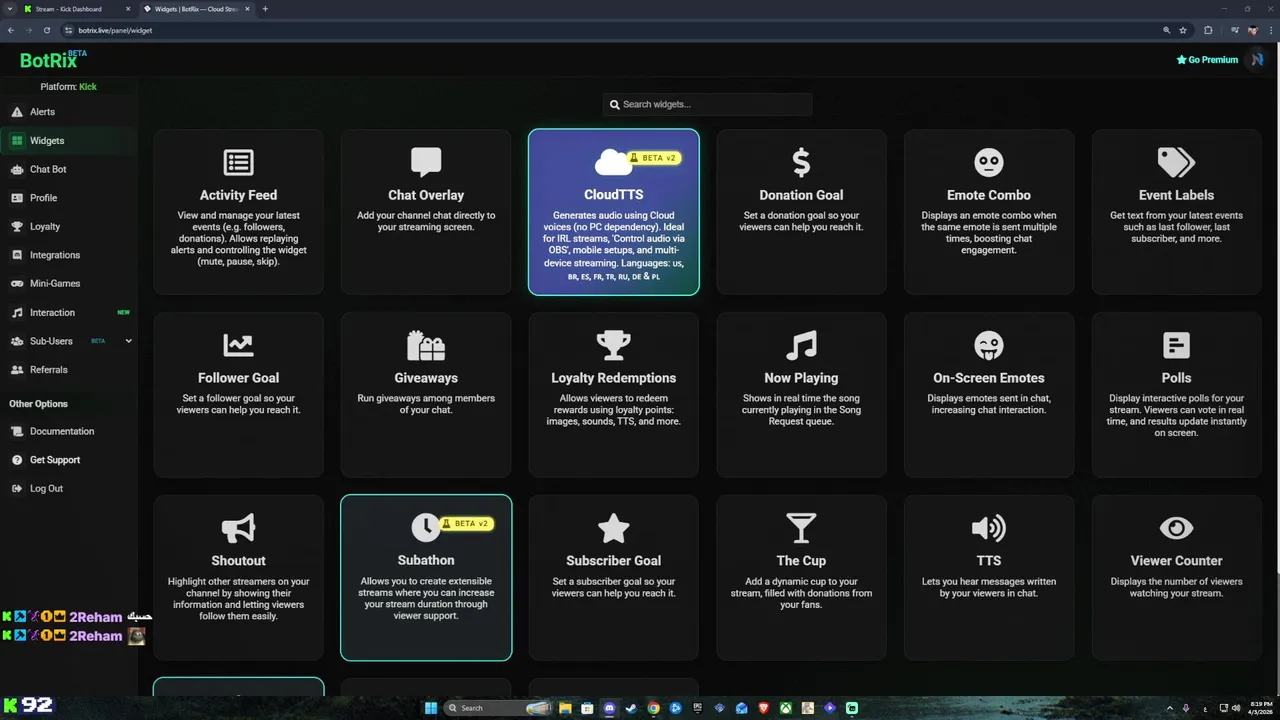Click the BotRix logo

(x=53, y=60)
